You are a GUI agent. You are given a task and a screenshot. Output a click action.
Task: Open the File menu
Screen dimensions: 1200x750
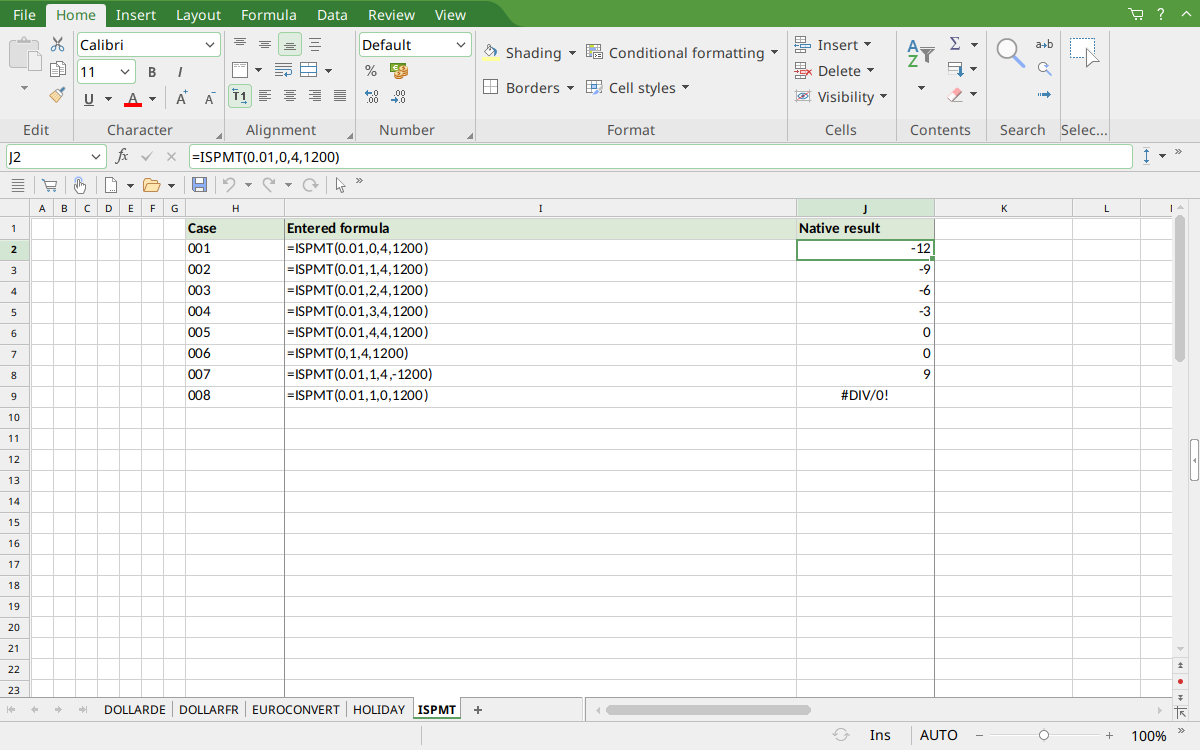pos(24,15)
